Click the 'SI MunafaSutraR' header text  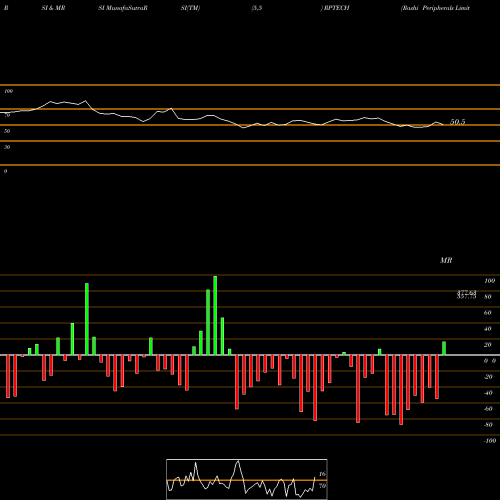coord(123,8)
